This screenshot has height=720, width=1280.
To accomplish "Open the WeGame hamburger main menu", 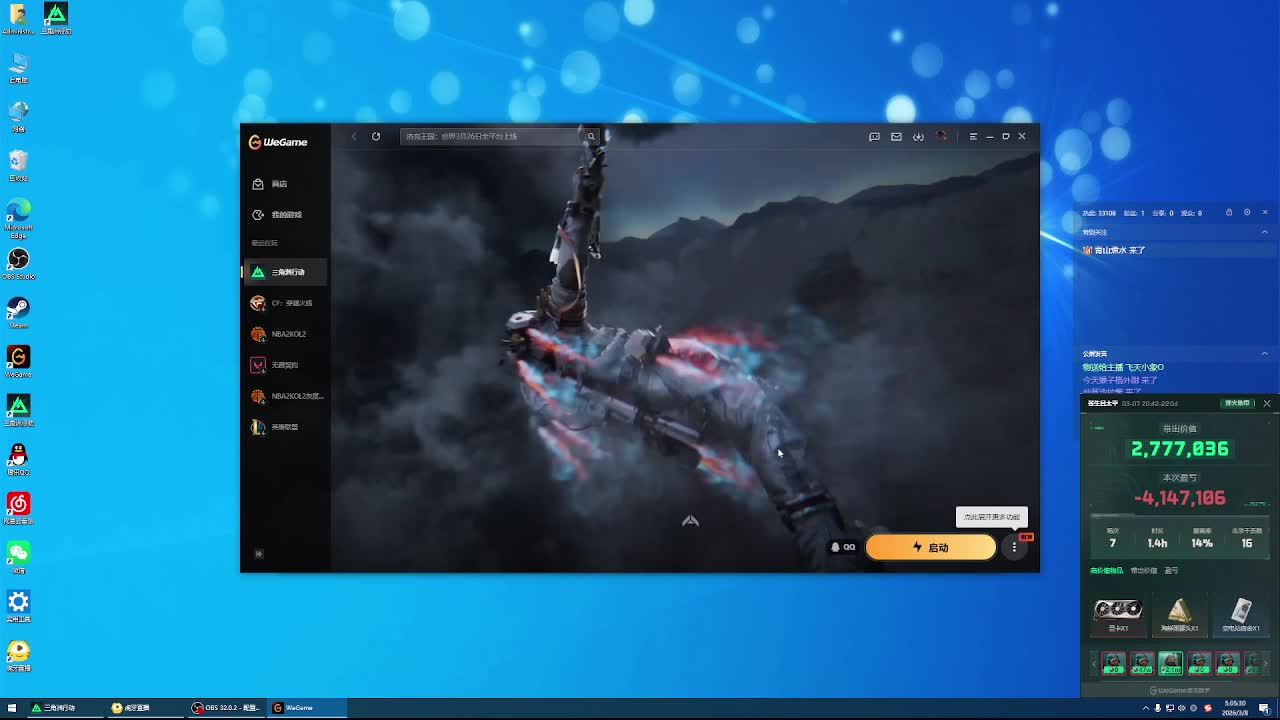I will click(973, 136).
